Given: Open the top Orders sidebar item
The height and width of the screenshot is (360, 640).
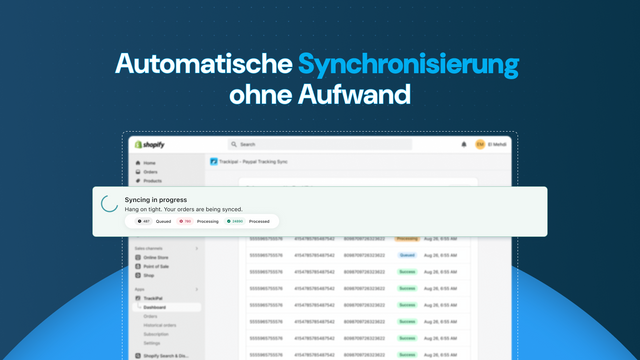Looking at the screenshot, I should tap(150, 172).
